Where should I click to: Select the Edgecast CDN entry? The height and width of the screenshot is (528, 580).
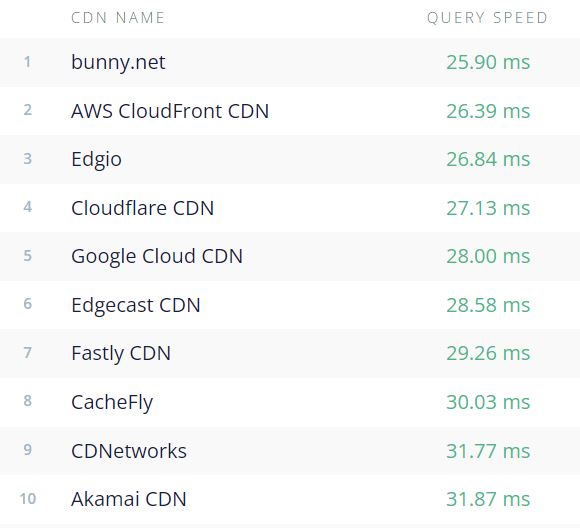click(x=136, y=306)
